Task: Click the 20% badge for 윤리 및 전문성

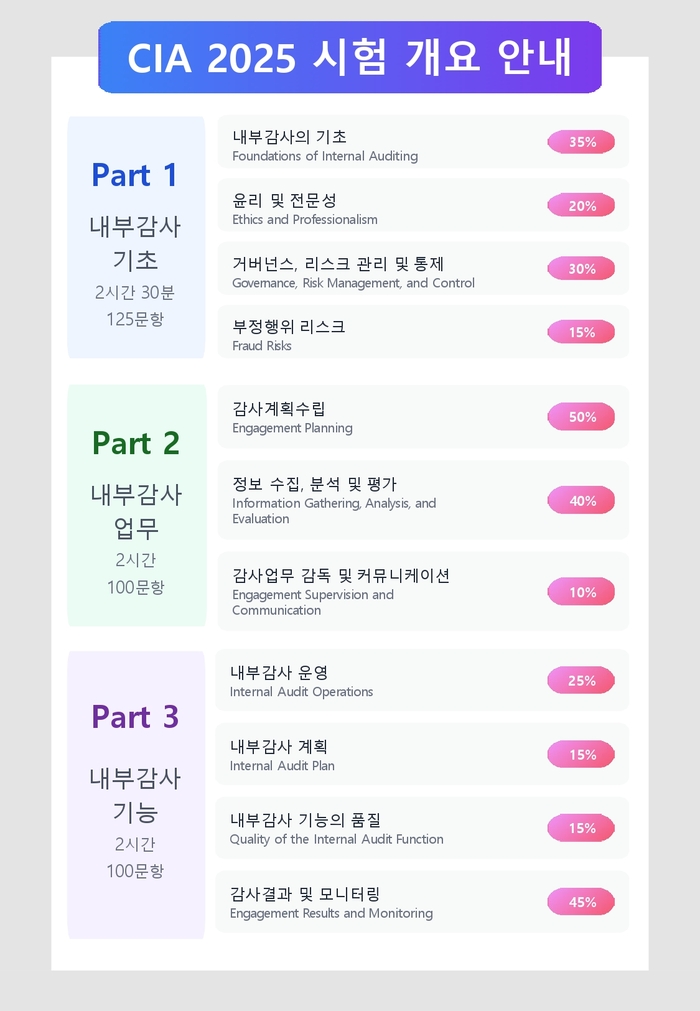Action: [x=581, y=206]
